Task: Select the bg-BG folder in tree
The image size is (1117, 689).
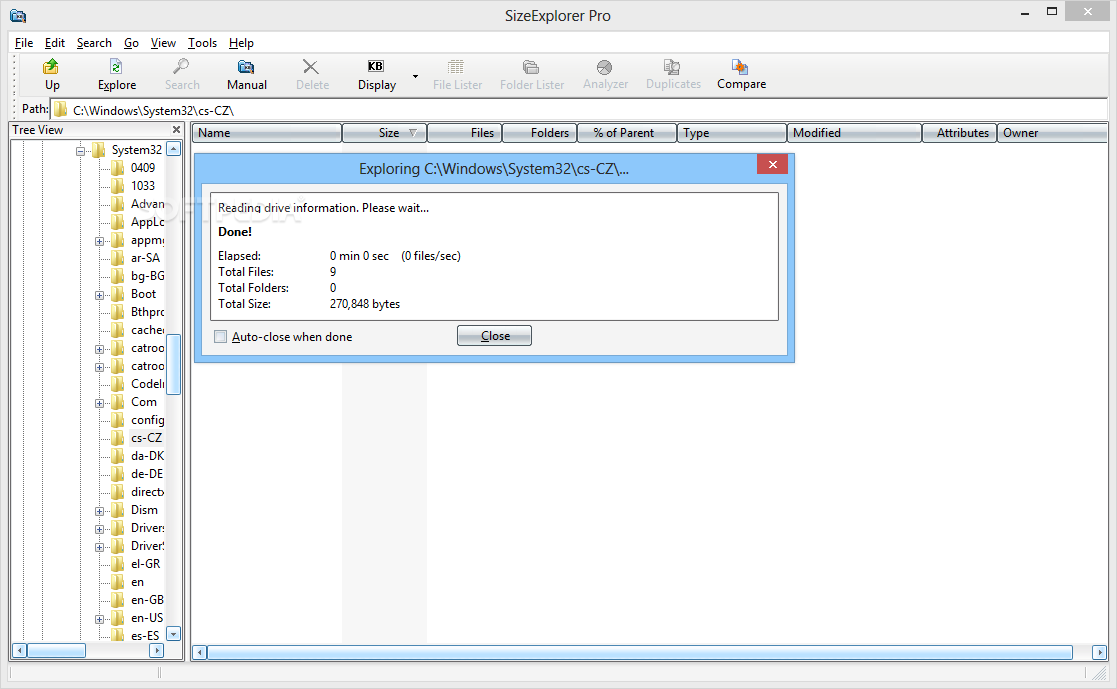Action: (147, 276)
